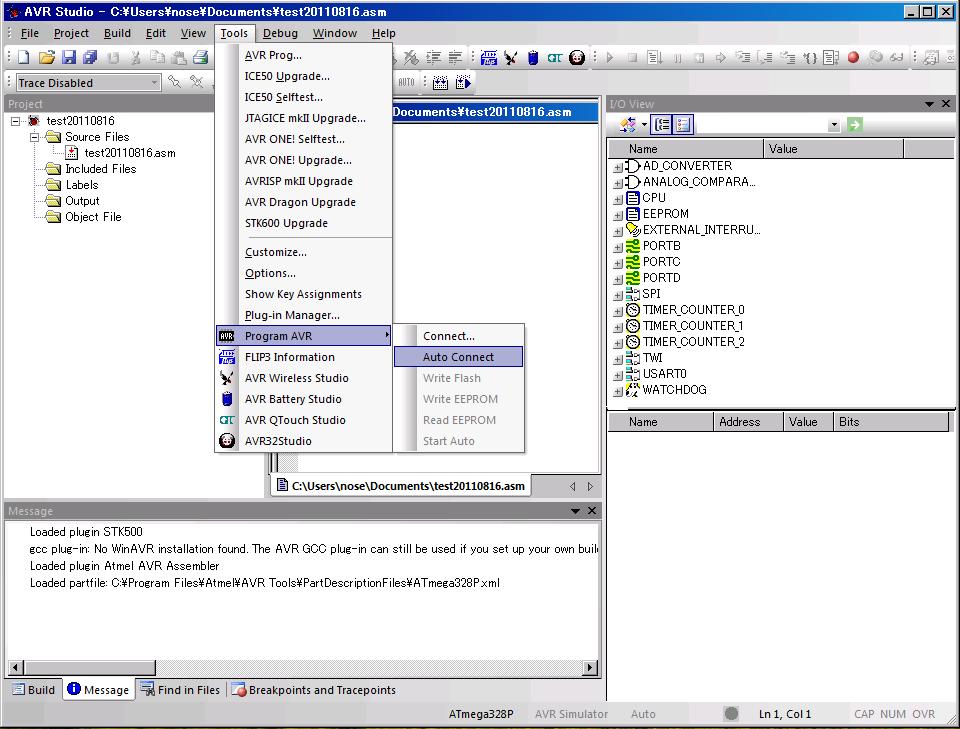Launch AVR Battery Studio toolbar icon
960x729 pixels.
[x=533, y=58]
